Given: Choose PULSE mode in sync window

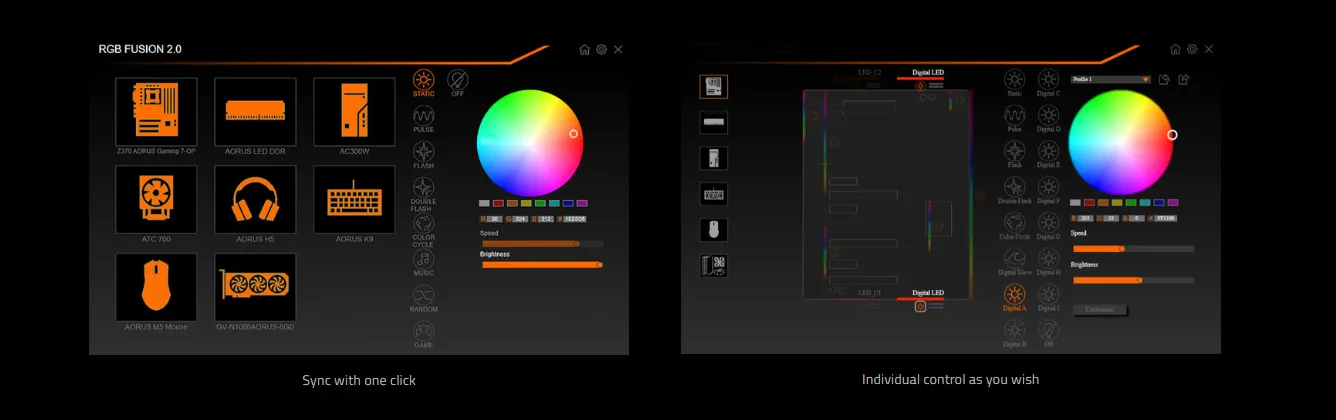Looking at the screenshot, I should tap(423, 117).
